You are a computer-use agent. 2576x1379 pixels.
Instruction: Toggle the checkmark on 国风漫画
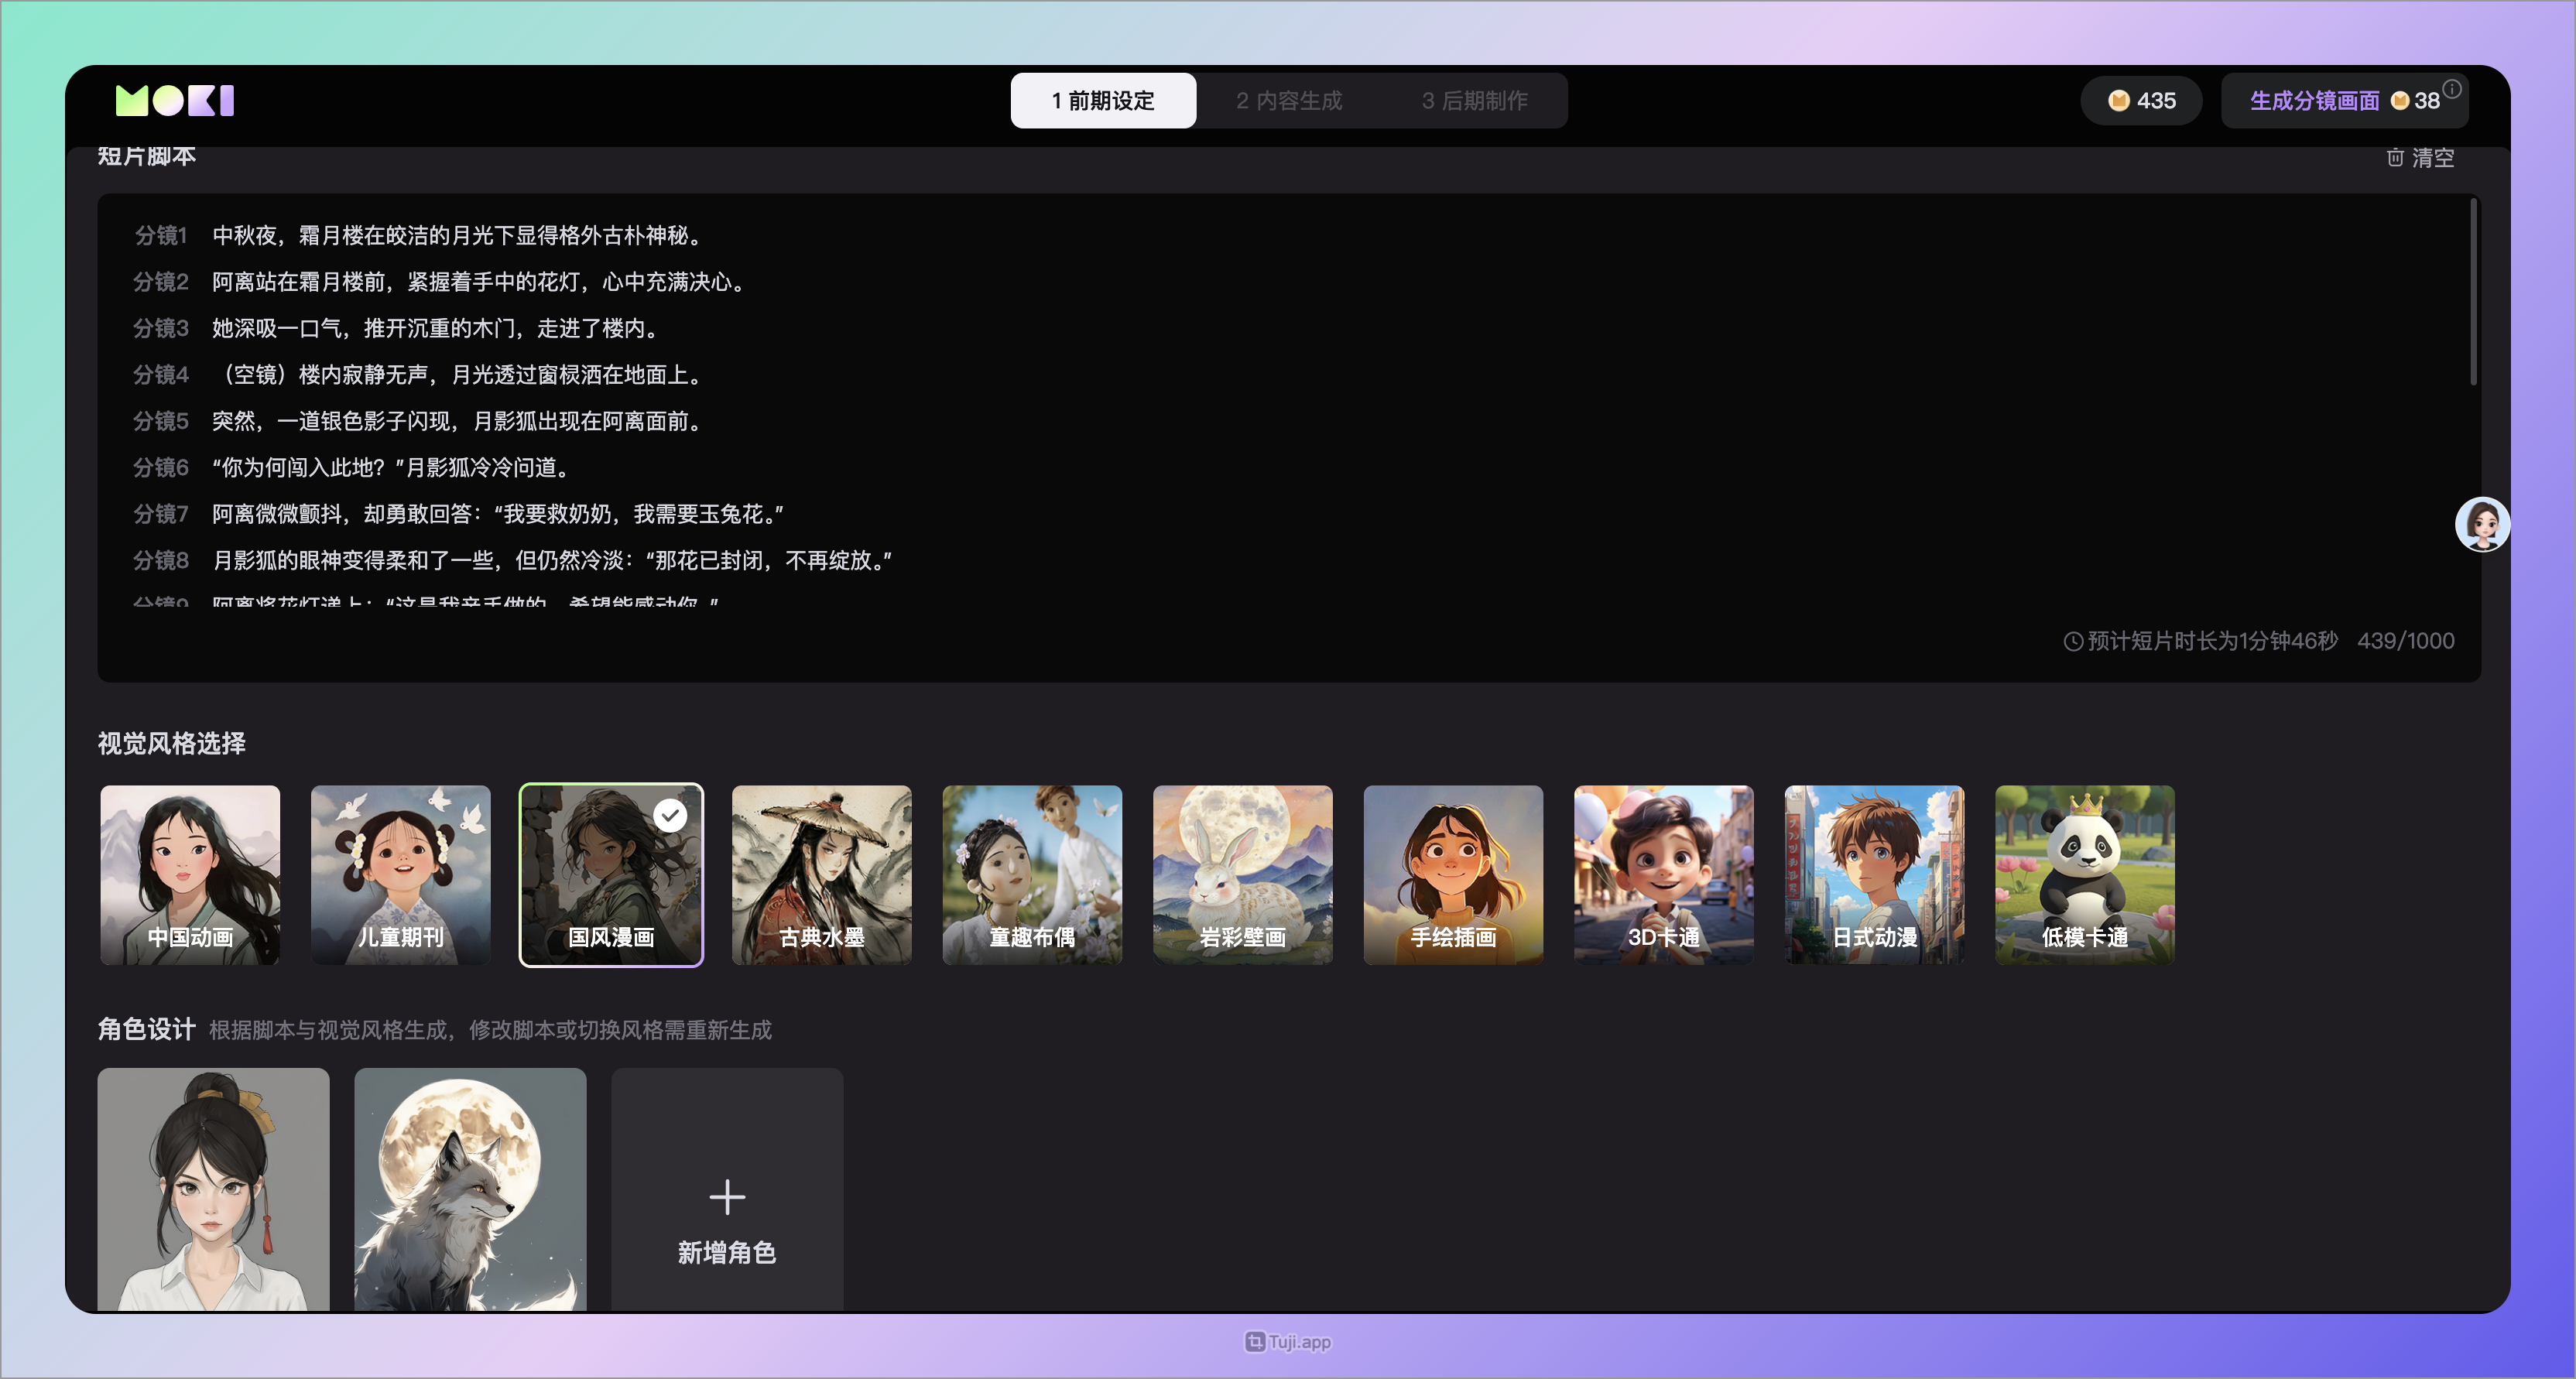pos(670,816)
